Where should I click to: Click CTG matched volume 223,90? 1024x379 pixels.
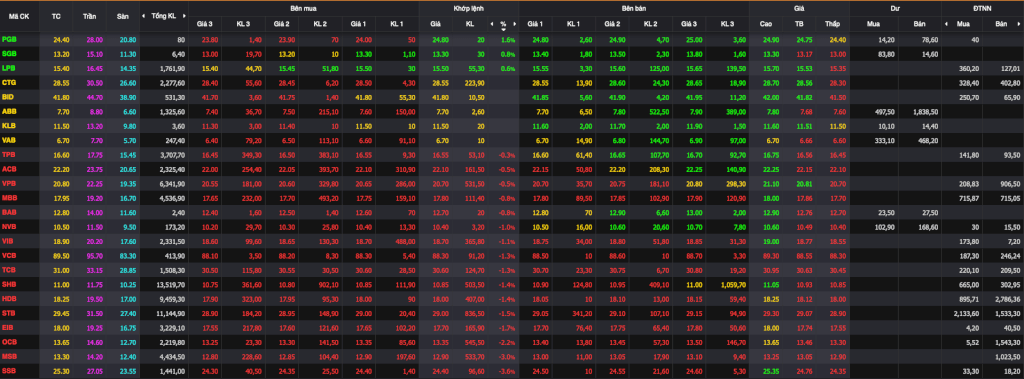point(474,82)
